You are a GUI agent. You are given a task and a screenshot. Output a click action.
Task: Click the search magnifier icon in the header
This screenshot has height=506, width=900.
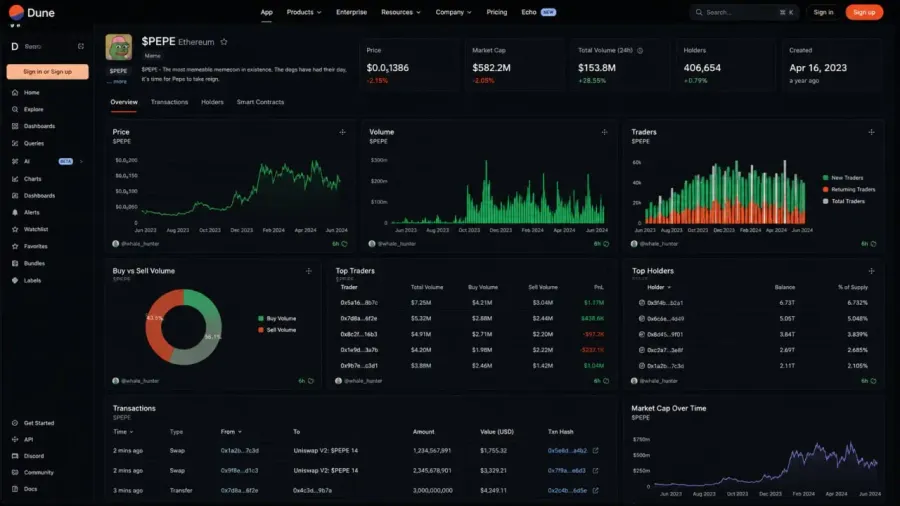(699, 12)
